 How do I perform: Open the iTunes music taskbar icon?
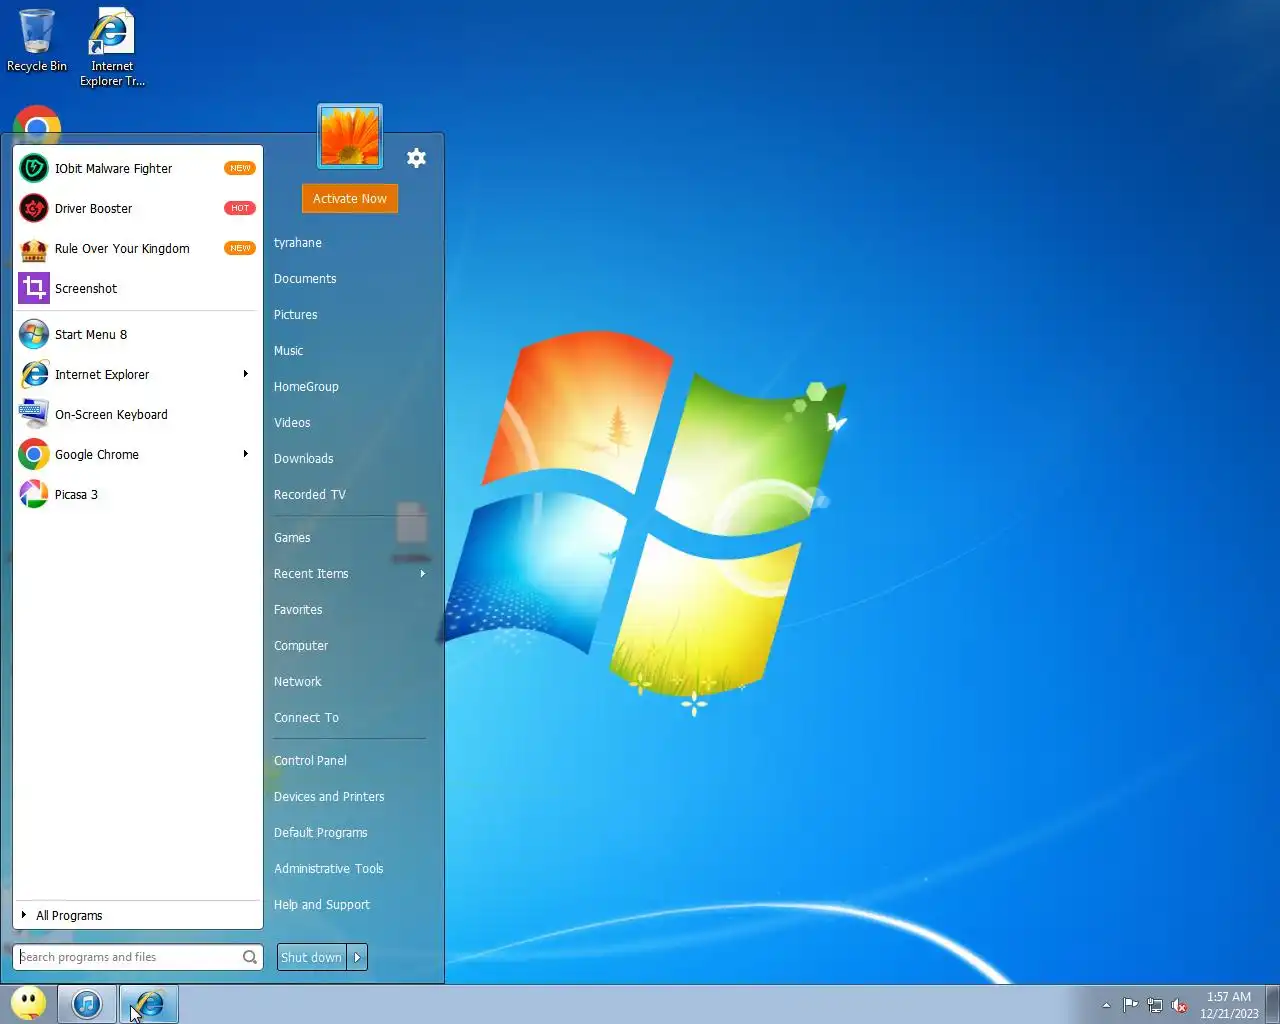point(87,1004)
